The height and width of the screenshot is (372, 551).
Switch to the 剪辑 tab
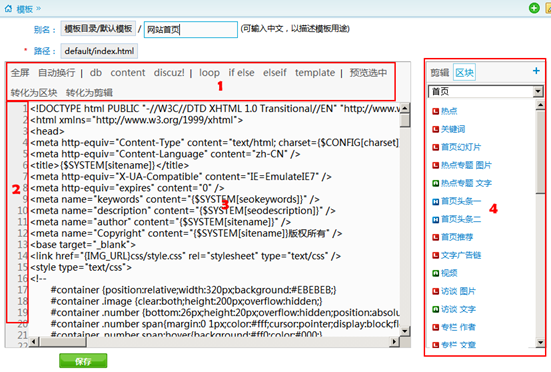tap(440, 73)
